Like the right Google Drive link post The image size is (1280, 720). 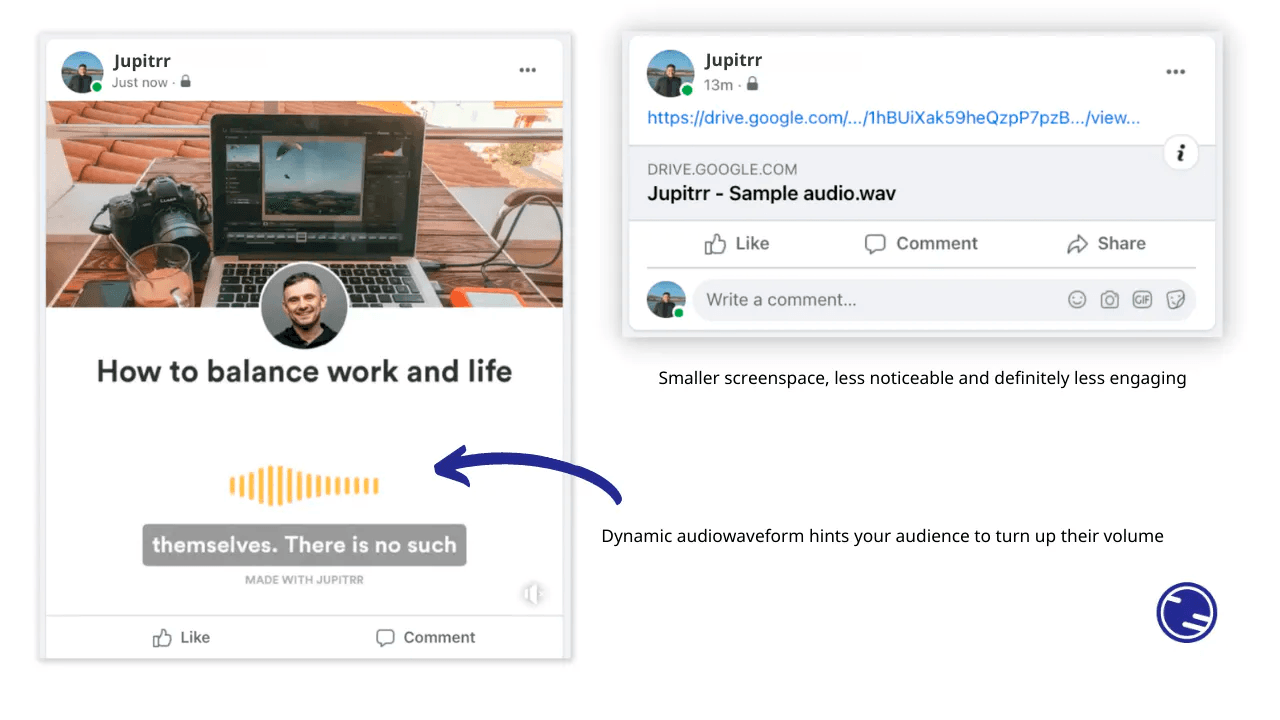tap(737, 243)
